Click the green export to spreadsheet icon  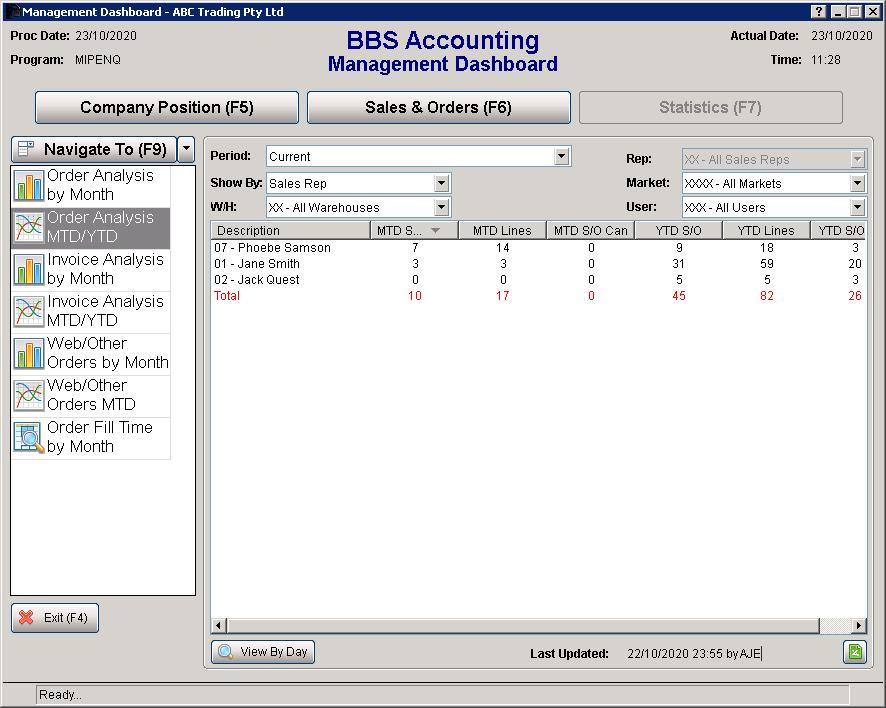(854, 652)
